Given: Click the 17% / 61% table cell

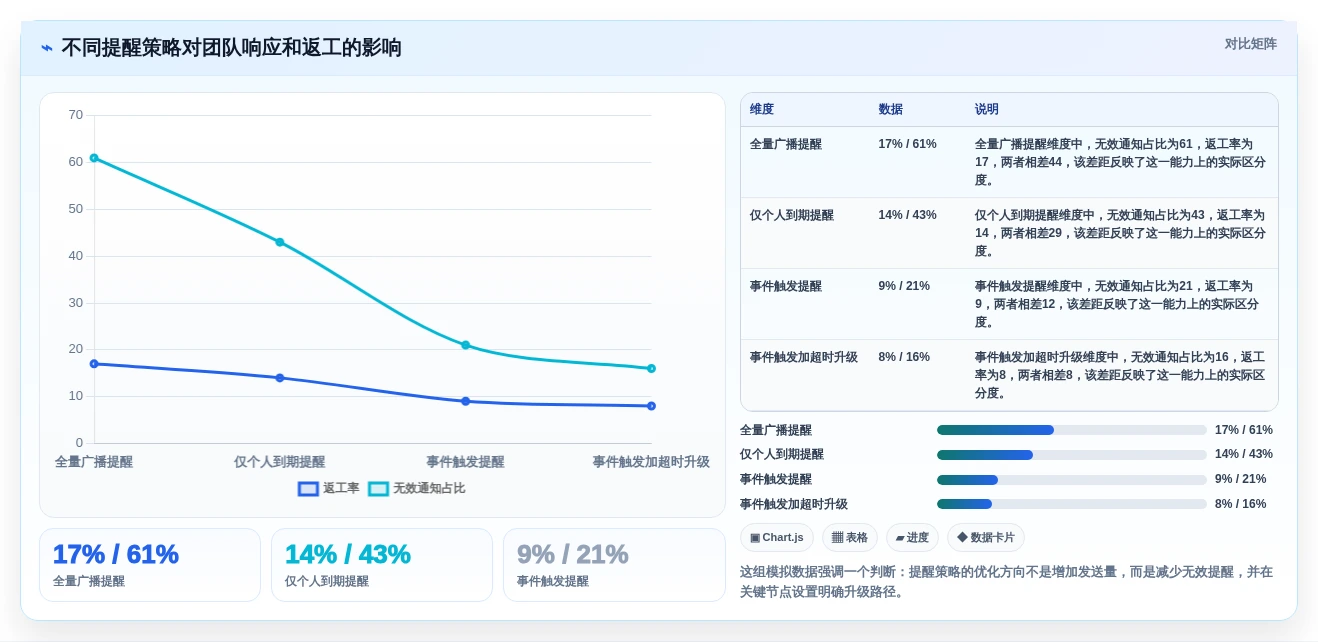Looking at the screenshot, I should pyautogui.click(x=907, y=144).
